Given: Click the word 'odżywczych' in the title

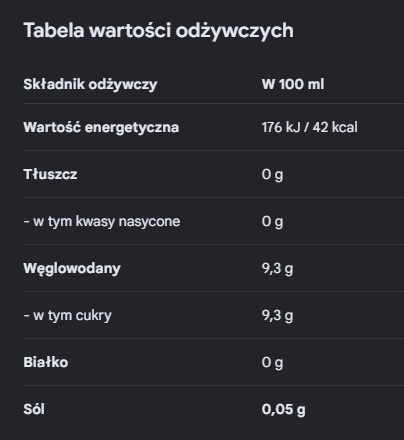Looking at the screenshot, I should click(x=235, y=31).
